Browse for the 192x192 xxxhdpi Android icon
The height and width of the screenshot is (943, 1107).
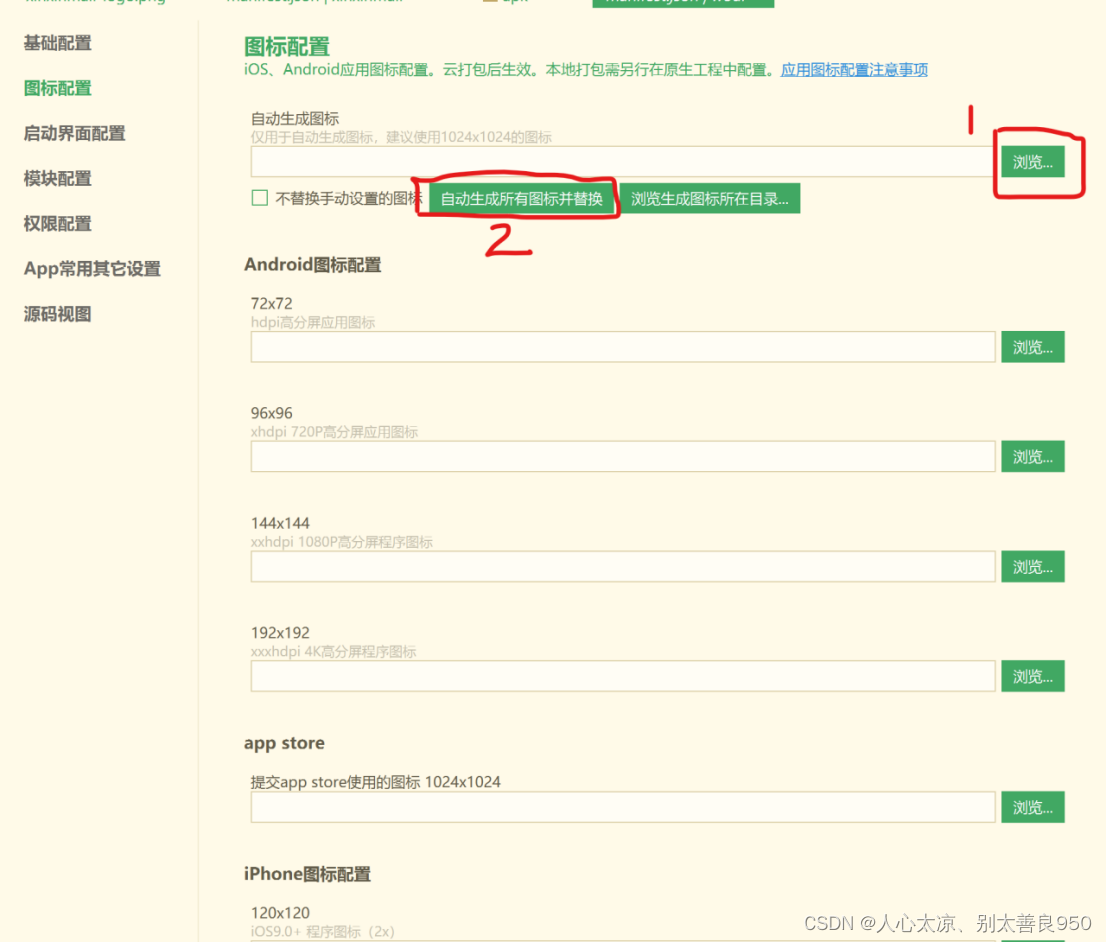click(1032, 676)
